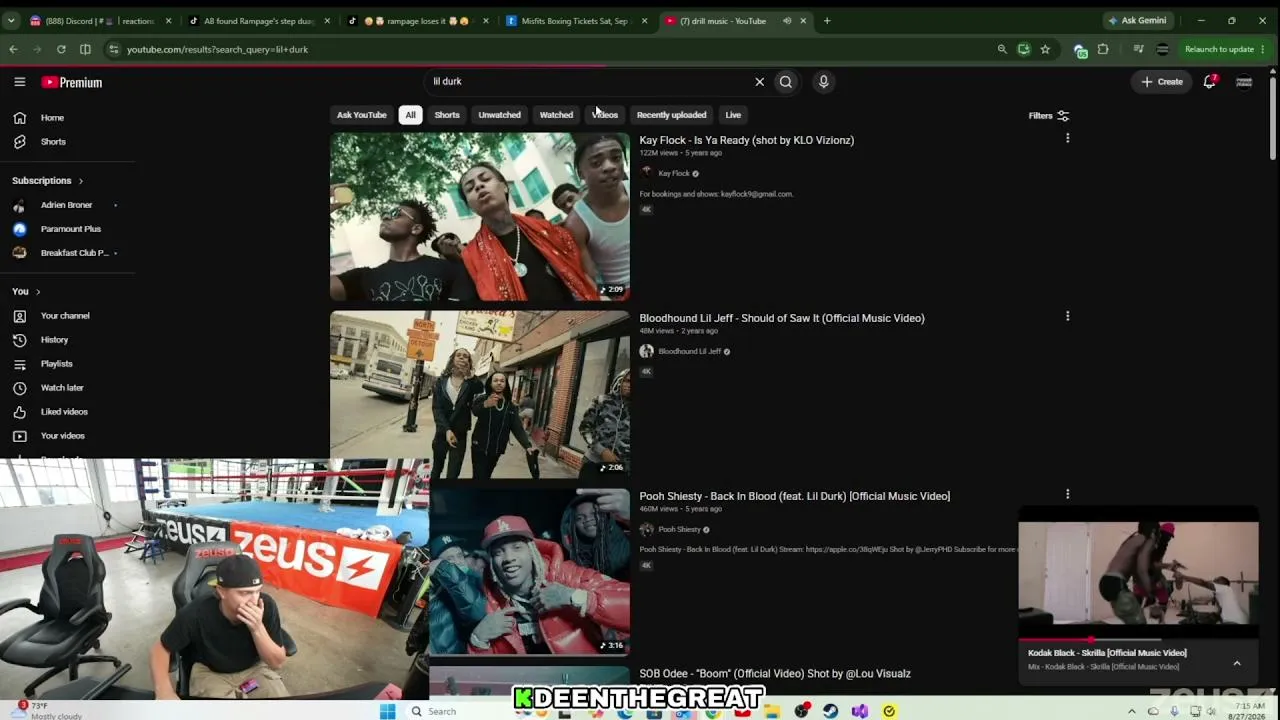Filter results by Videos chip

(x=605, y=115)
